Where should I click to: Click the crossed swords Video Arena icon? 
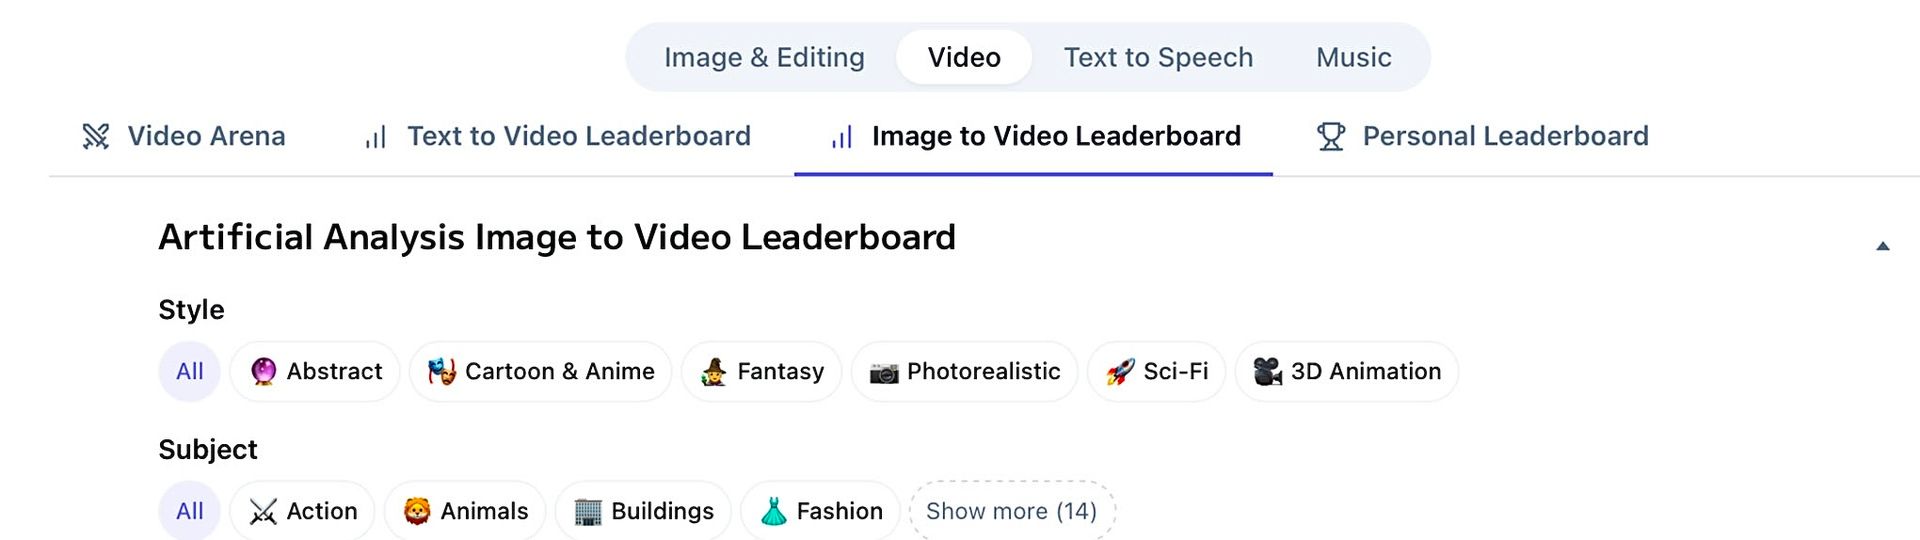96,136
